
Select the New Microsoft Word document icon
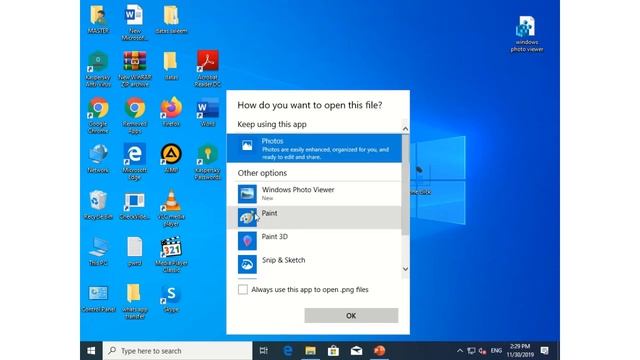pyautogui.click(x=135, y=22)
